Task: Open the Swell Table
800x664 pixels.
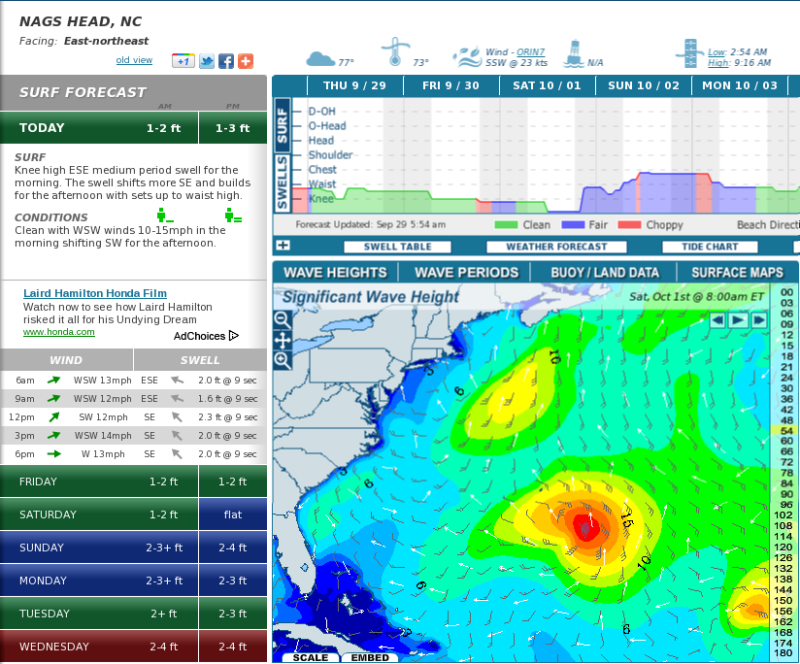Action: click(x=398, y=247)
